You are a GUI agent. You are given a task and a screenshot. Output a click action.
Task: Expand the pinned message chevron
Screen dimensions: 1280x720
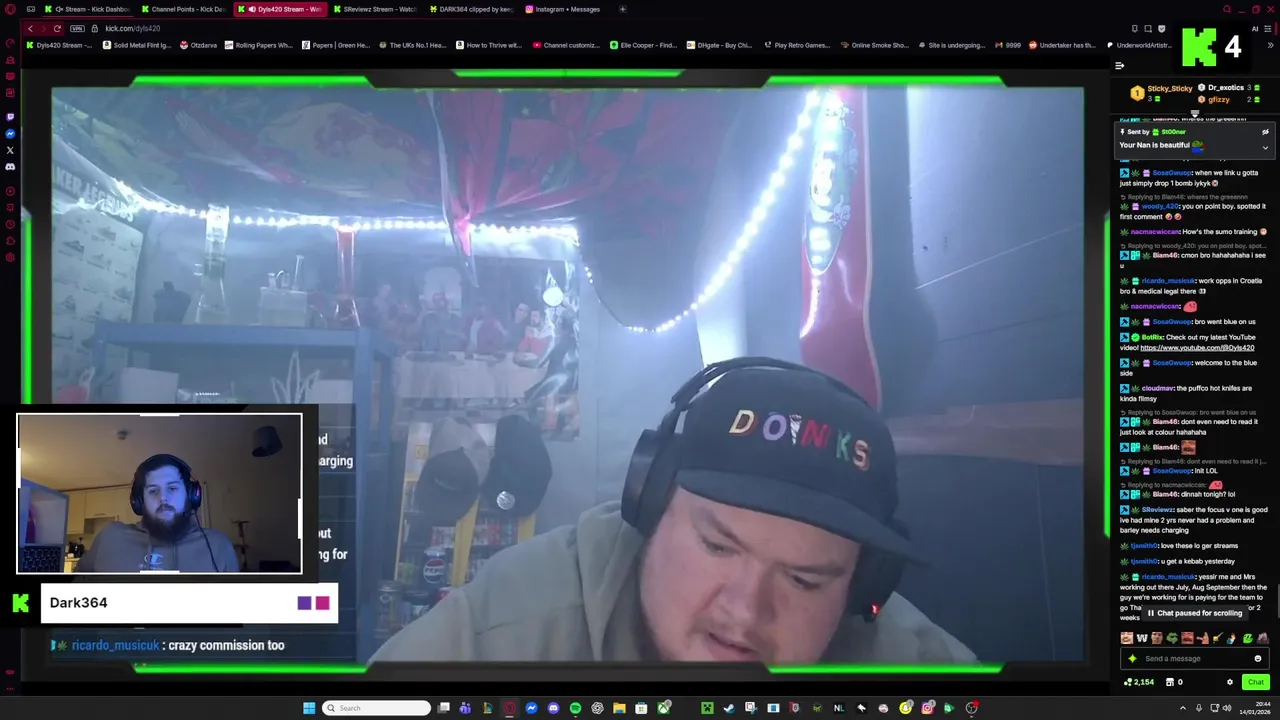(x=1265, y=148)
